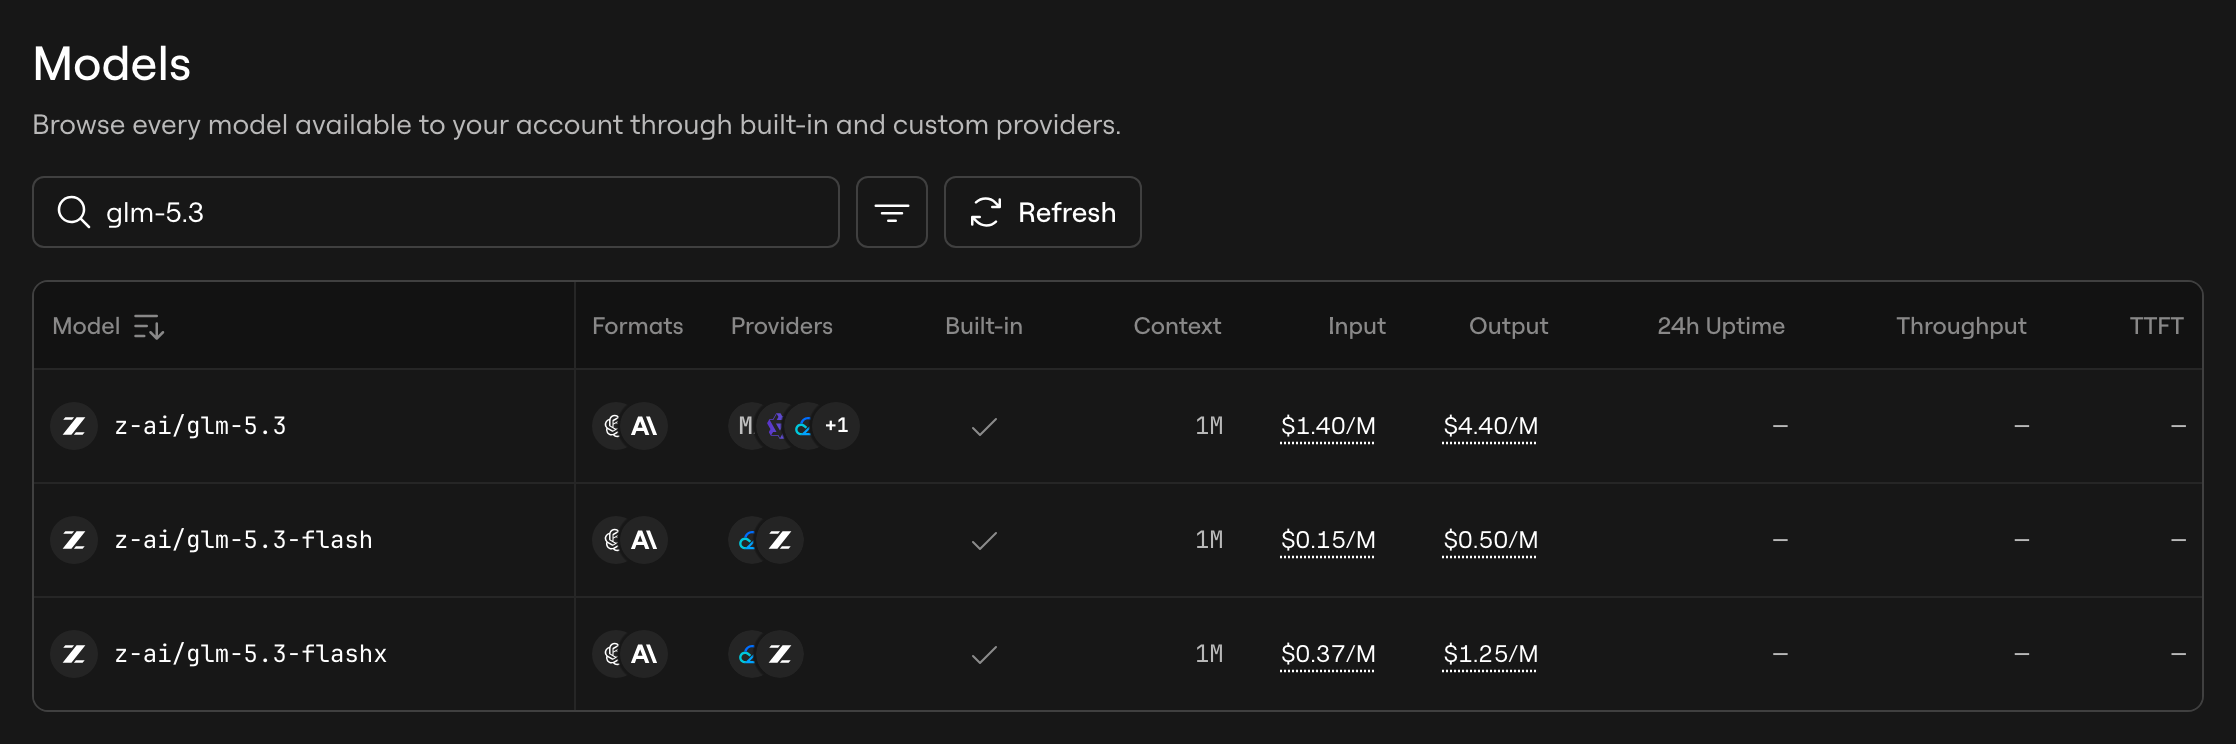Click the Output column header
2236x744 pixels.
1508,326
